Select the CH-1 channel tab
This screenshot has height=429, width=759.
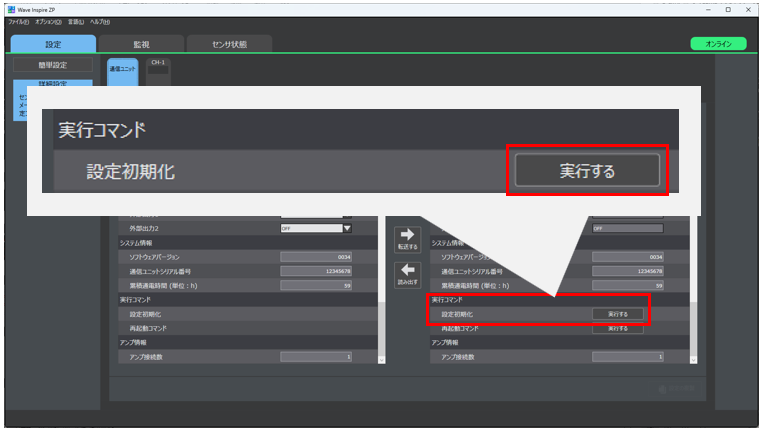coord(158,72)
